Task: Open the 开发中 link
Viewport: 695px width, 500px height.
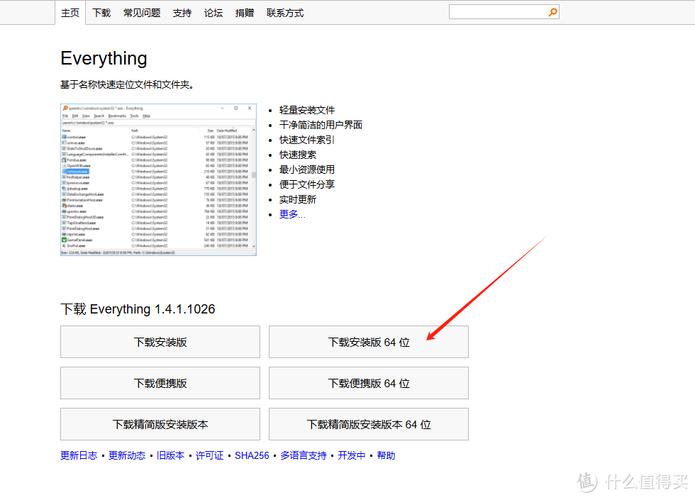Action: 351,455
